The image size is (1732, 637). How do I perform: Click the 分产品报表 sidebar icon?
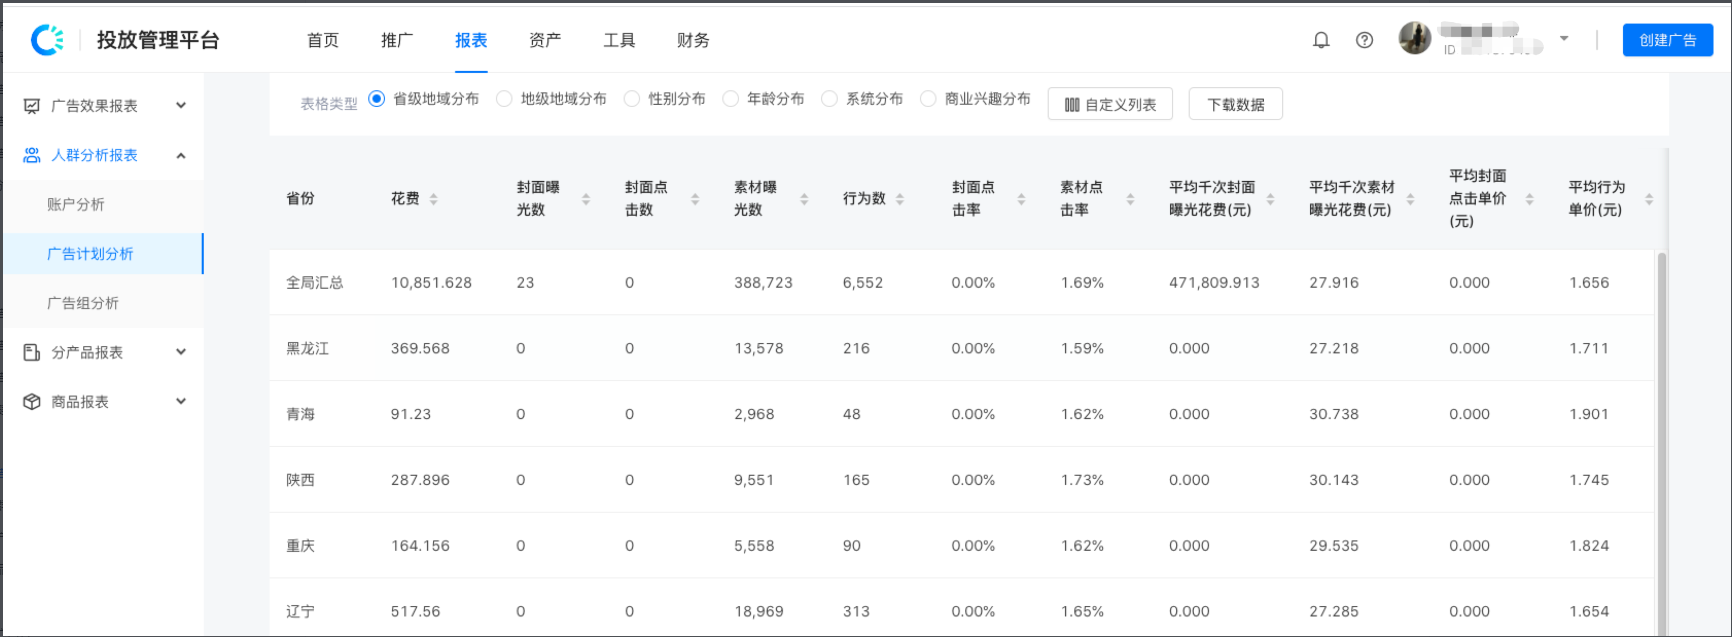pos(32,352)
